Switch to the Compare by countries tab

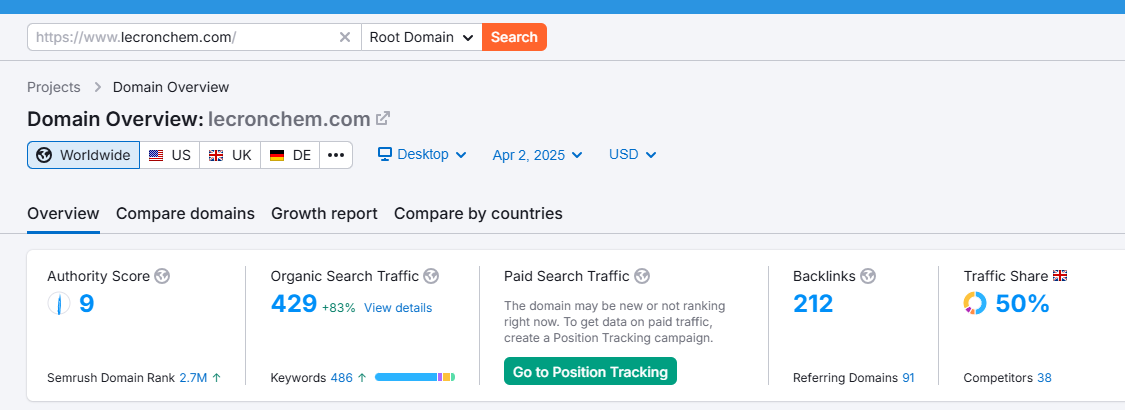coord(478,213)
